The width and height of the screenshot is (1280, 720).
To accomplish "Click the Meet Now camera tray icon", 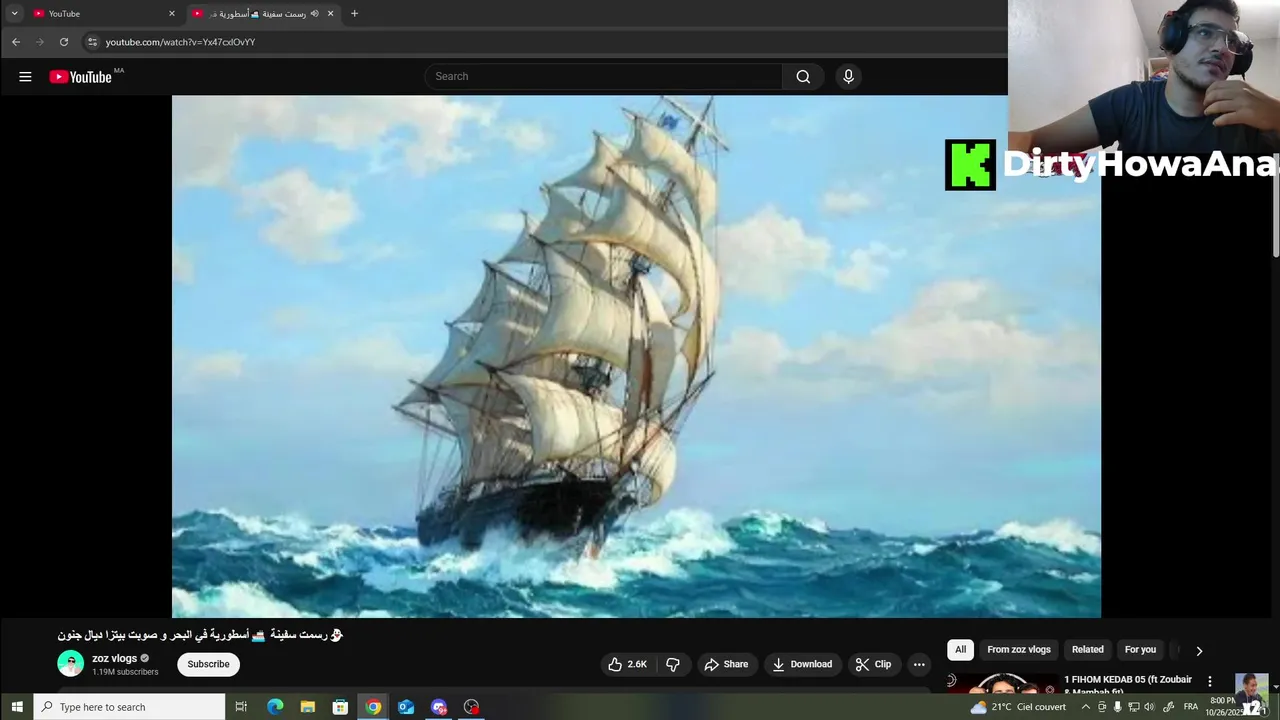I will click(x=1102, y=707).
